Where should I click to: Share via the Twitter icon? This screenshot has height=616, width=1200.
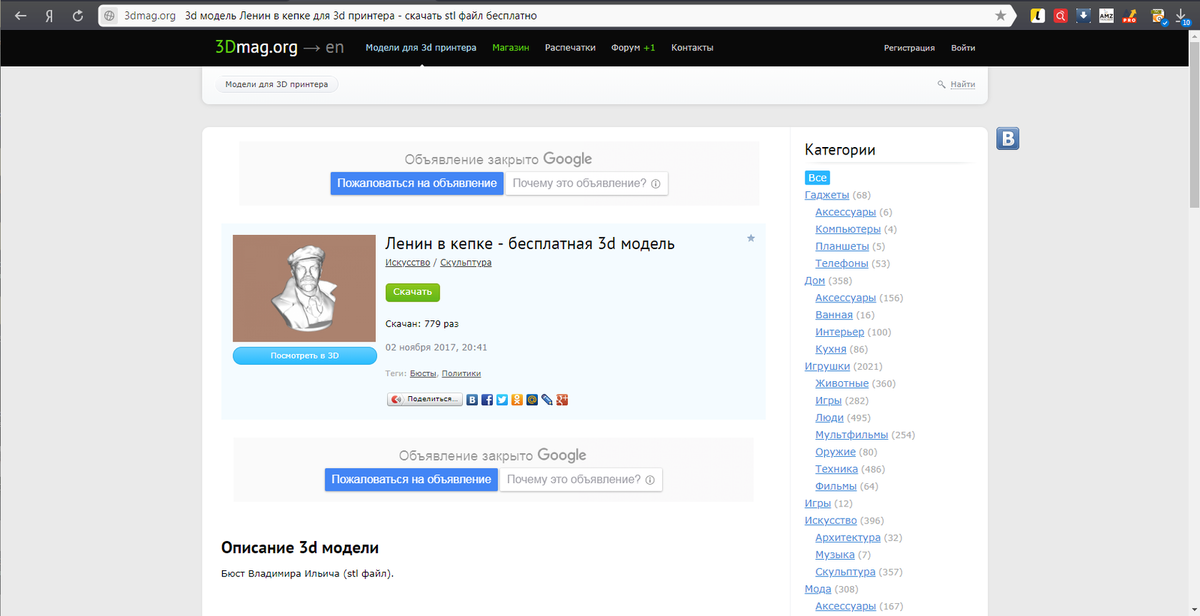502,399
